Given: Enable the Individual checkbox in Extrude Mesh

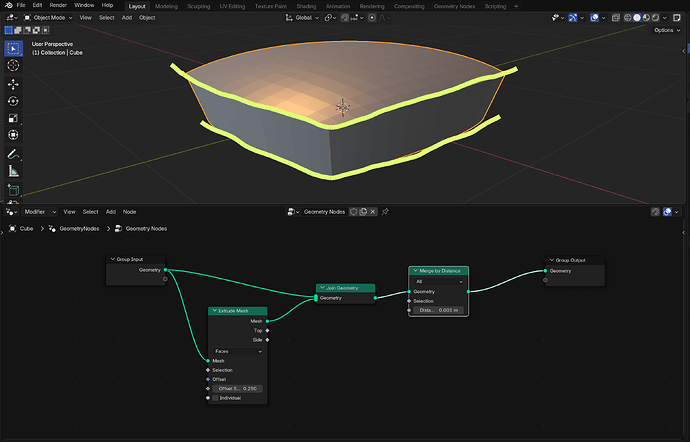Looking at the screenshot, I should 215,398.
